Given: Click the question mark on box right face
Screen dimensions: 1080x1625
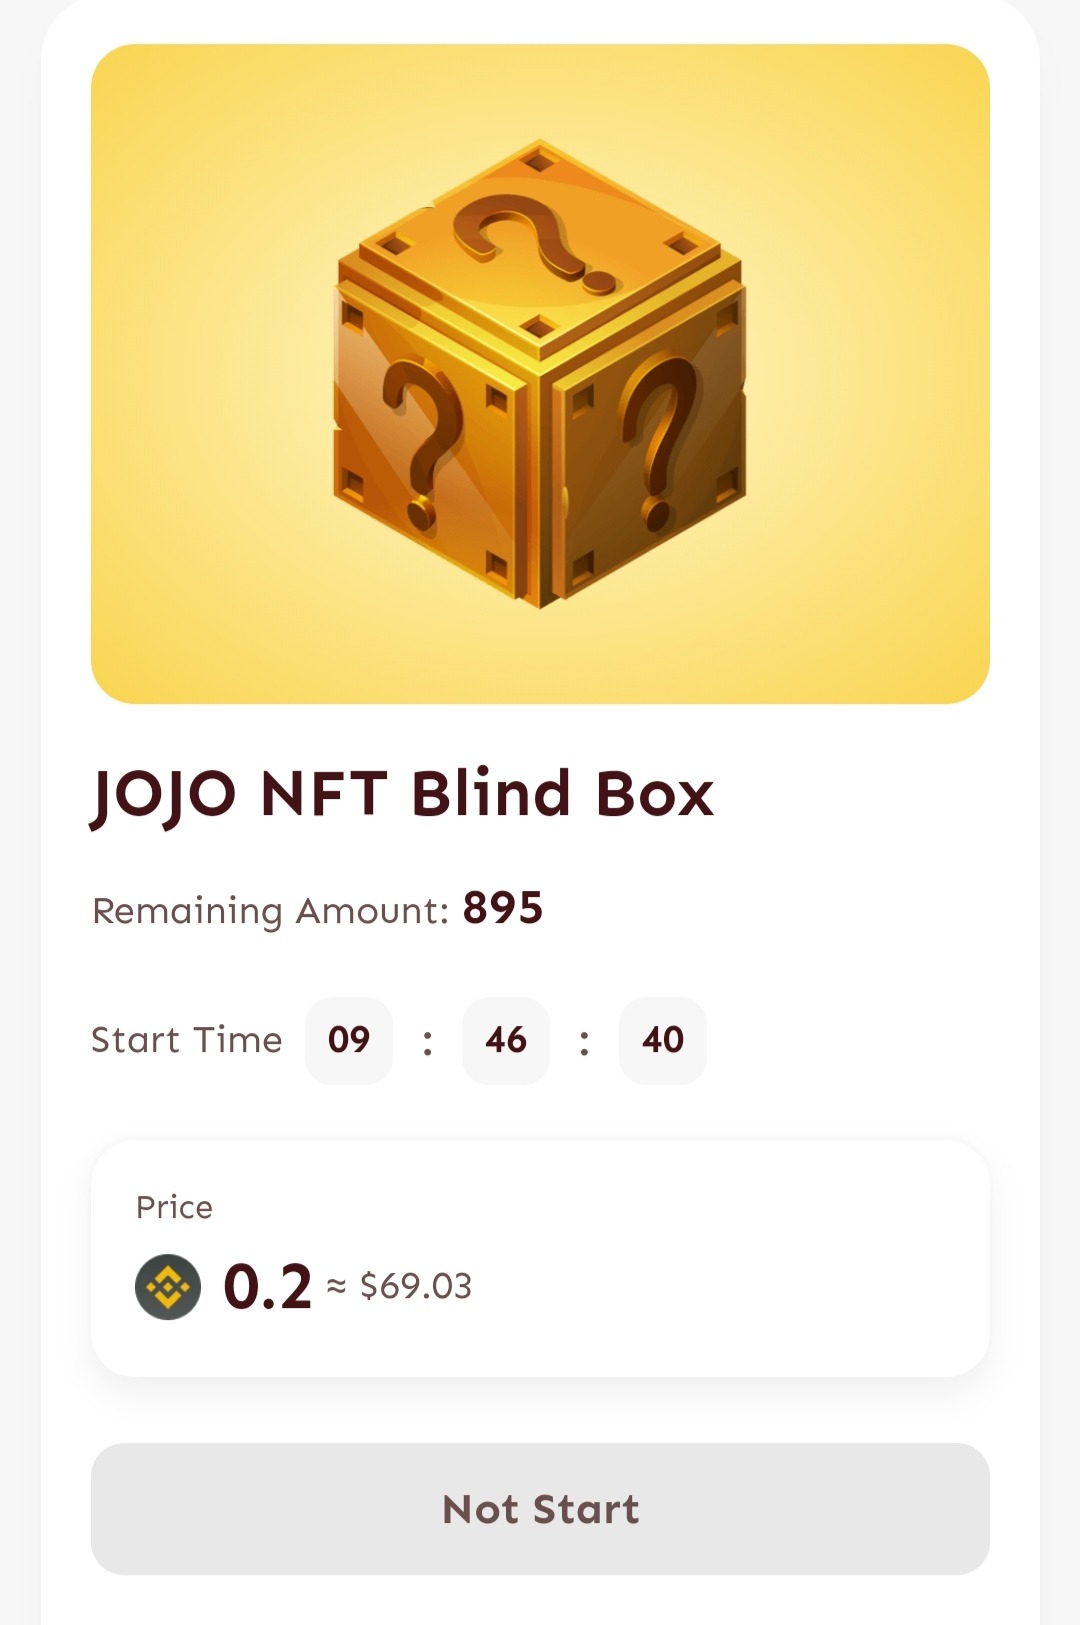Looking at the screenshot, I should (660, 441).
